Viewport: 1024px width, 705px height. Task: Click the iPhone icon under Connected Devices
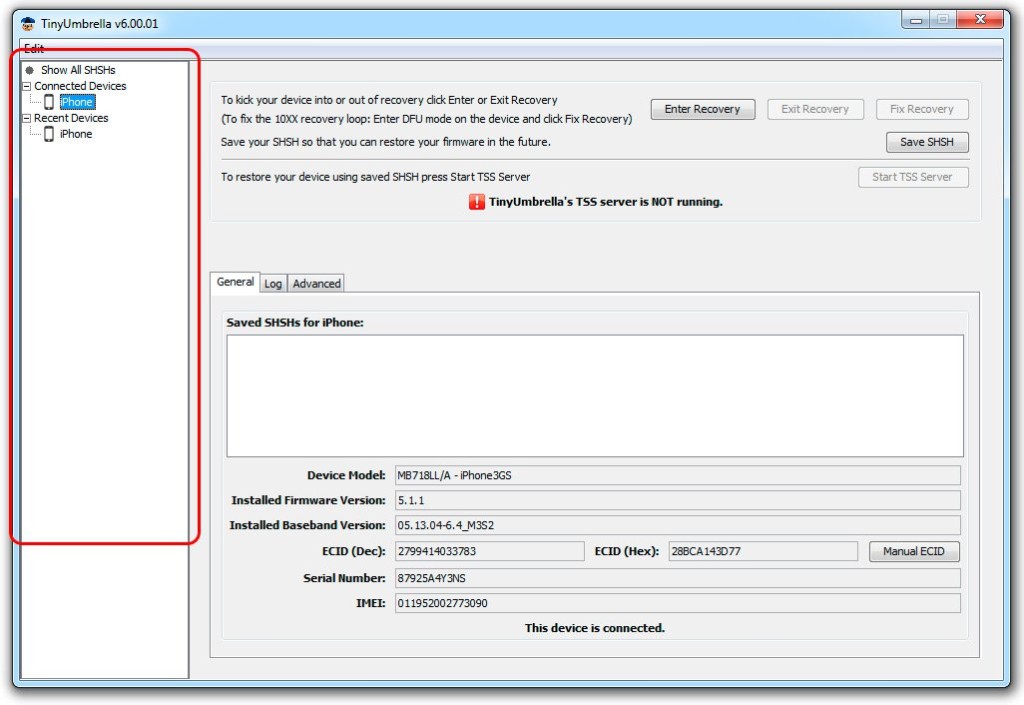[x=49, y=102]
